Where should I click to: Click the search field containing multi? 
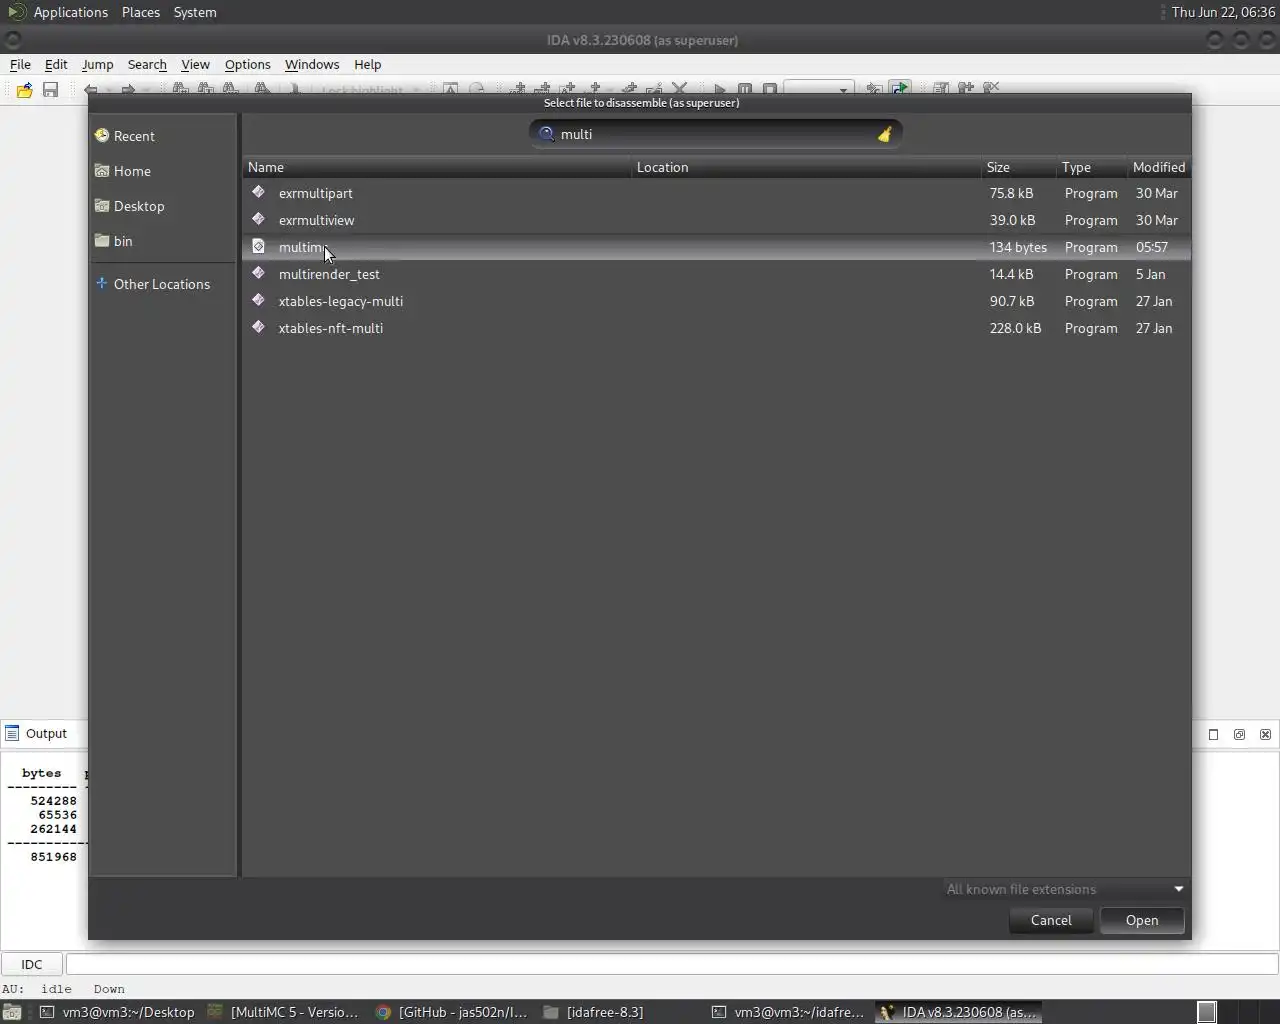click(x=715, y=134)
